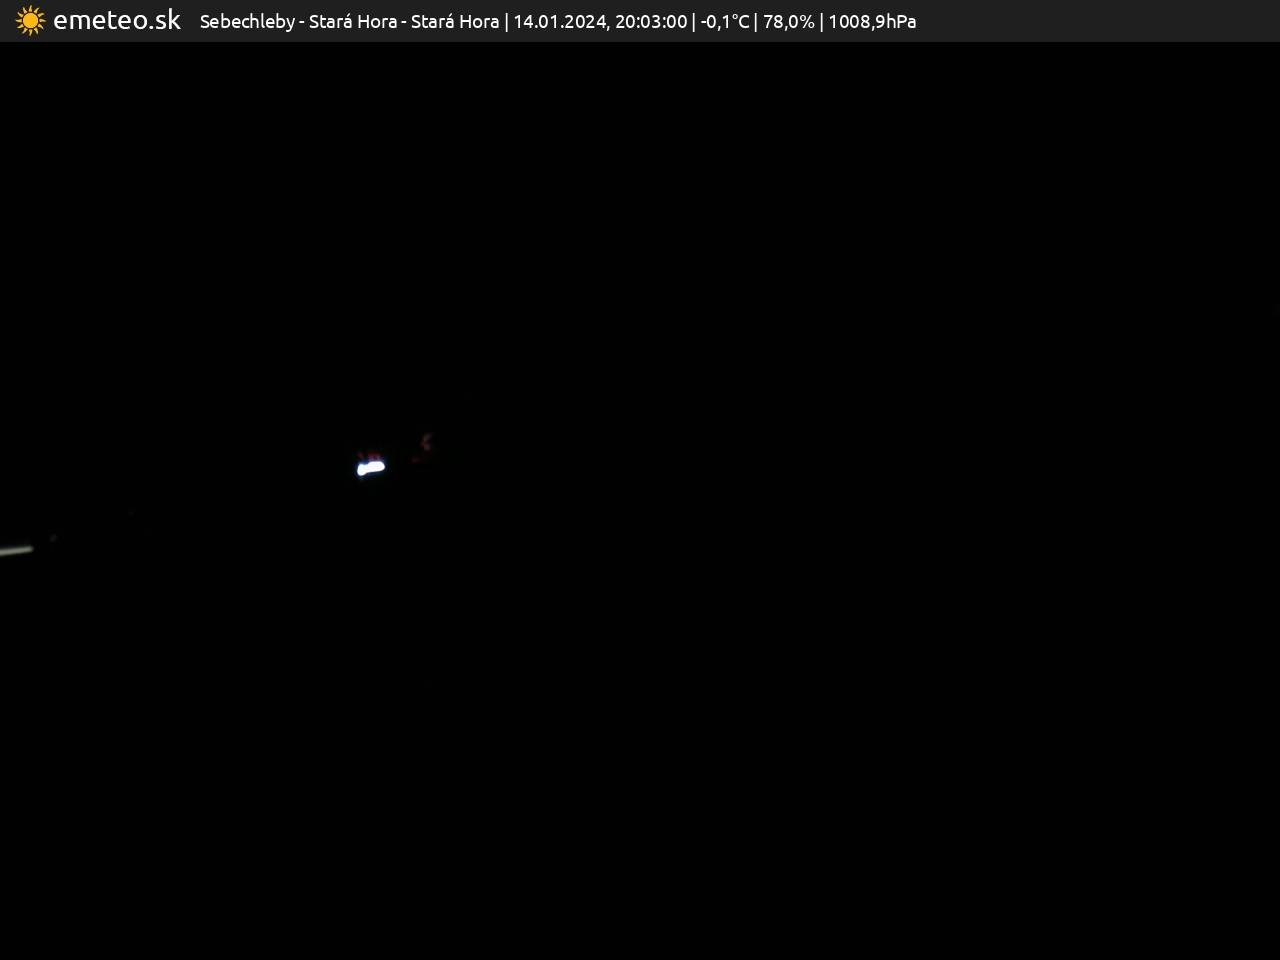
Task: Click the faint red glow beside white light
Action: pos(427,441)
